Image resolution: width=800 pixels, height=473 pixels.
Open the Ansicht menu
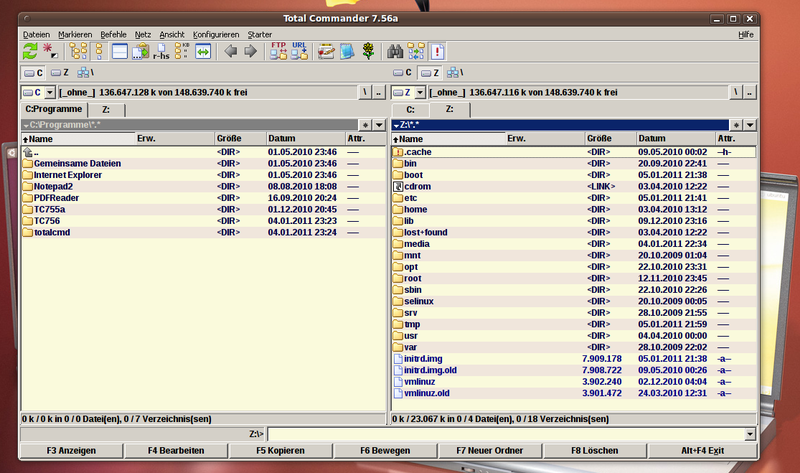[x=172, y=35]
